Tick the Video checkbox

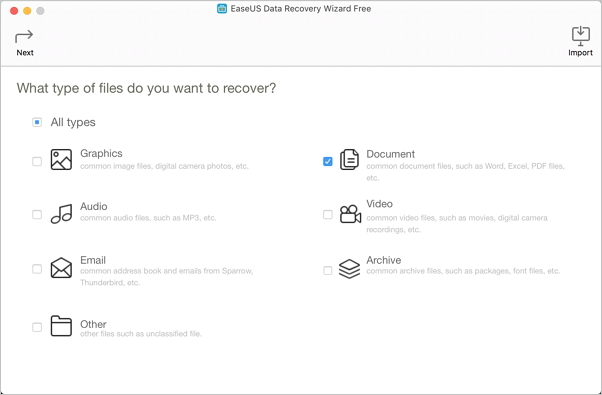pyautogui.click(x=327, y=214)
